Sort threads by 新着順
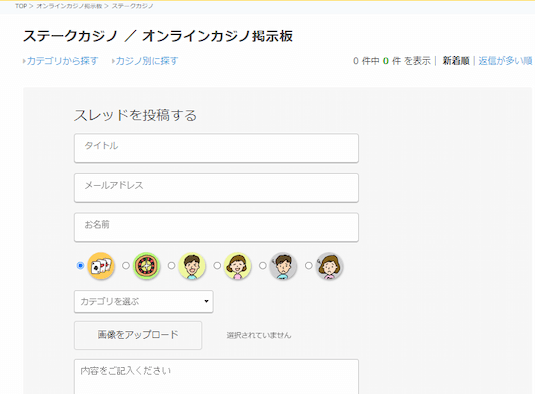Viewport: 535px width, 394px height. coord(456,61)
